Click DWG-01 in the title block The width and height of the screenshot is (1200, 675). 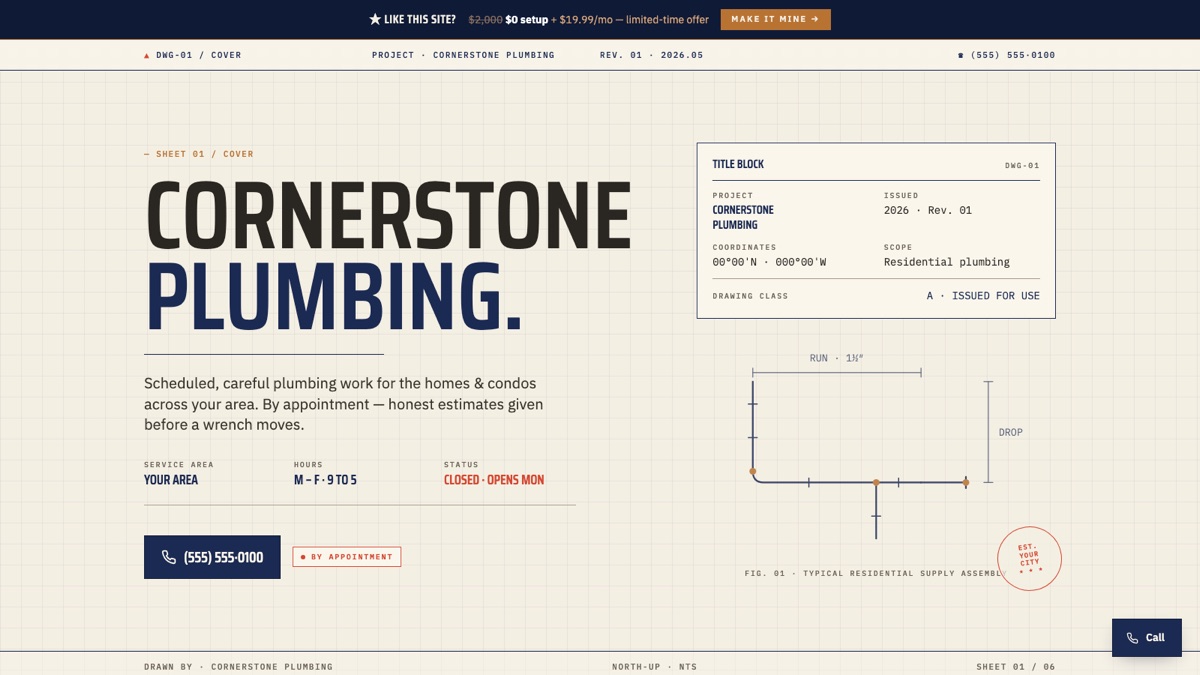pyautogui.click(x=1022, y=166)
